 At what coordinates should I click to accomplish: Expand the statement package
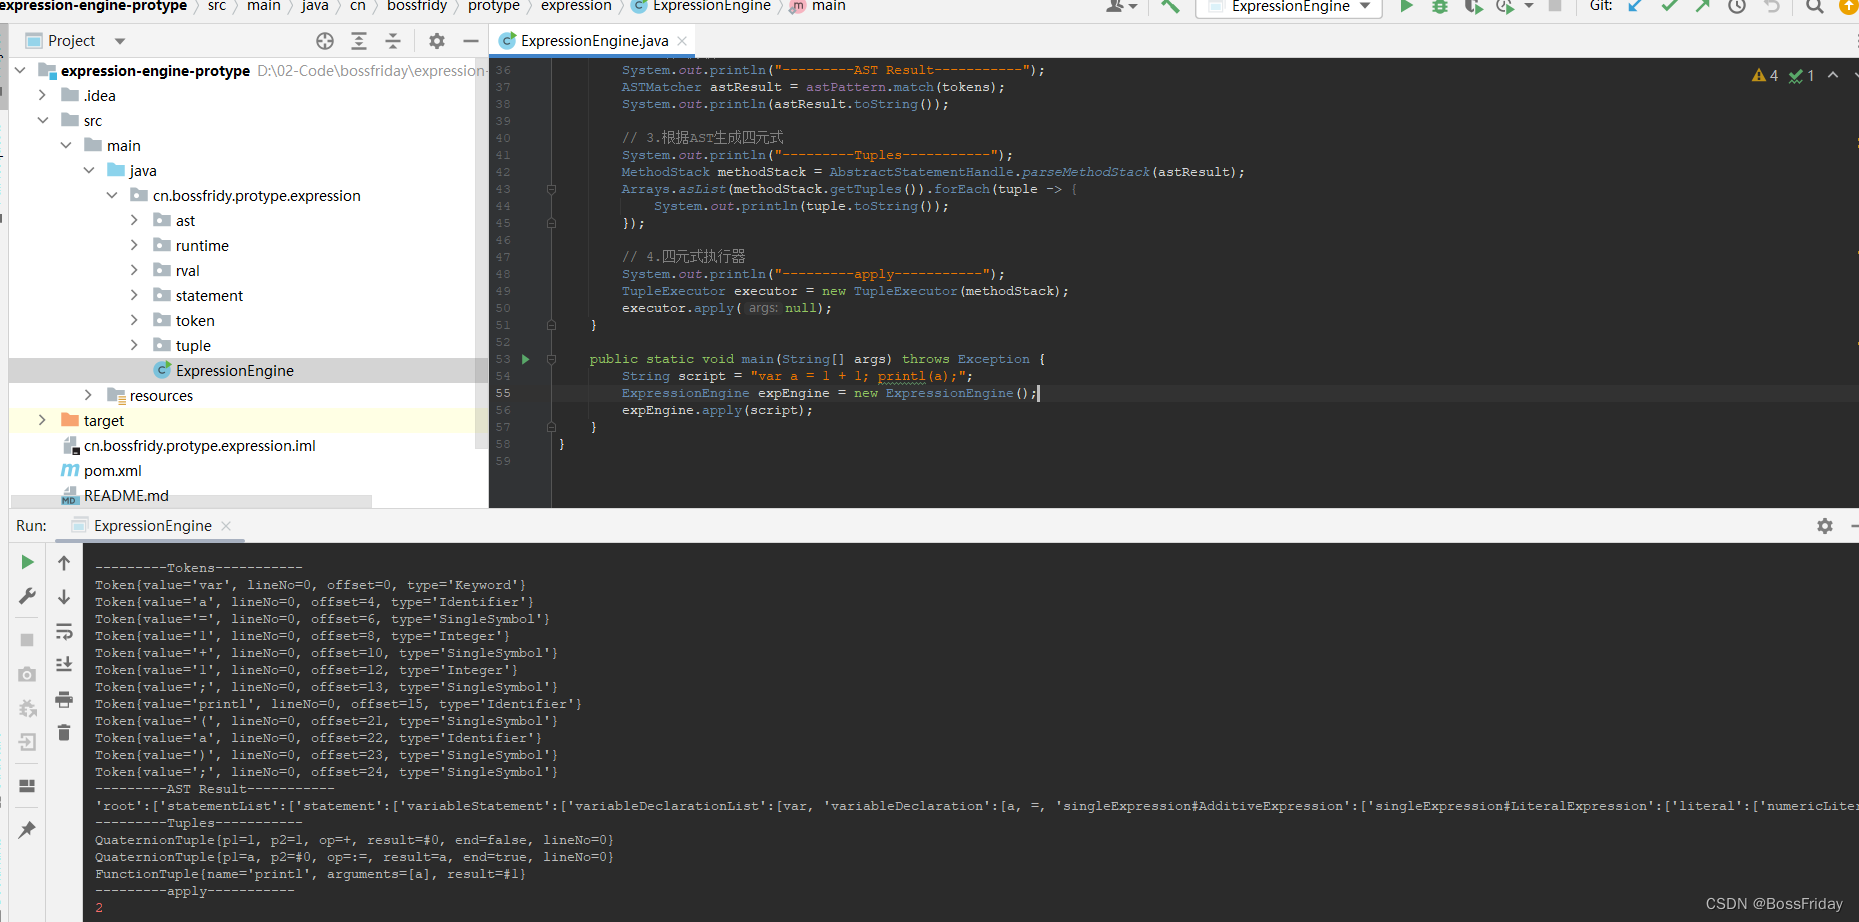(x=134, y=295)
